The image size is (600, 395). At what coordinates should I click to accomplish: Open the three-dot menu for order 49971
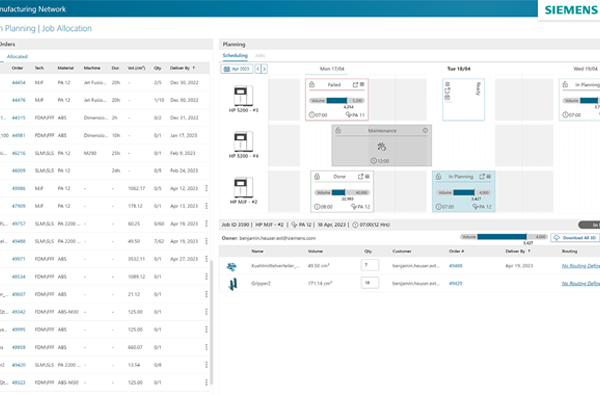click(x=206, y=259)
